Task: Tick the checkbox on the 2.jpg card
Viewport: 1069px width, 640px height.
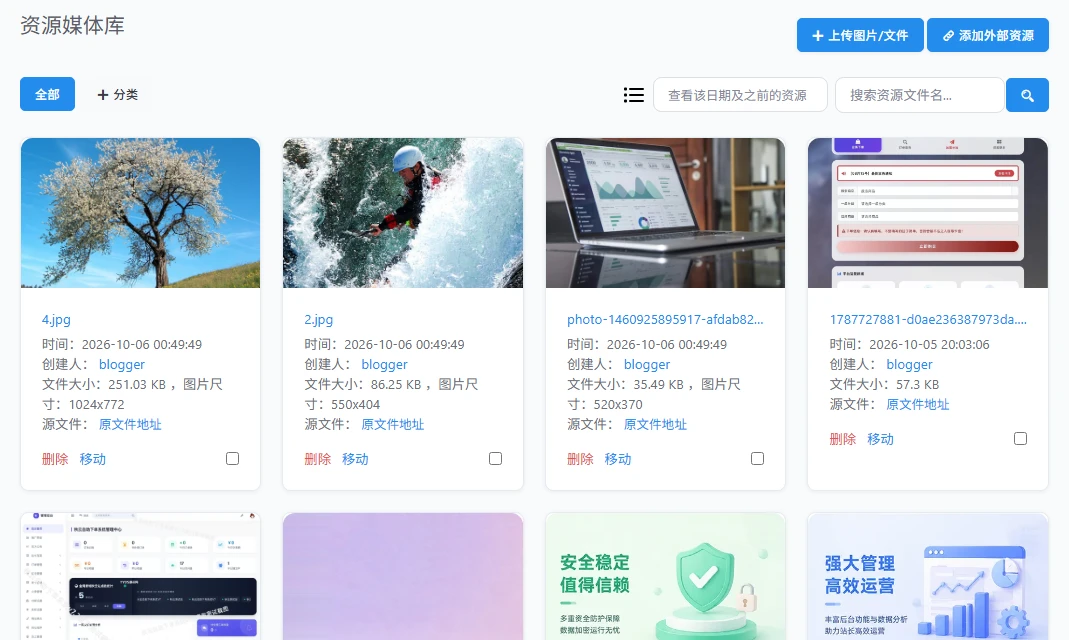Action: tap(496, 459)
